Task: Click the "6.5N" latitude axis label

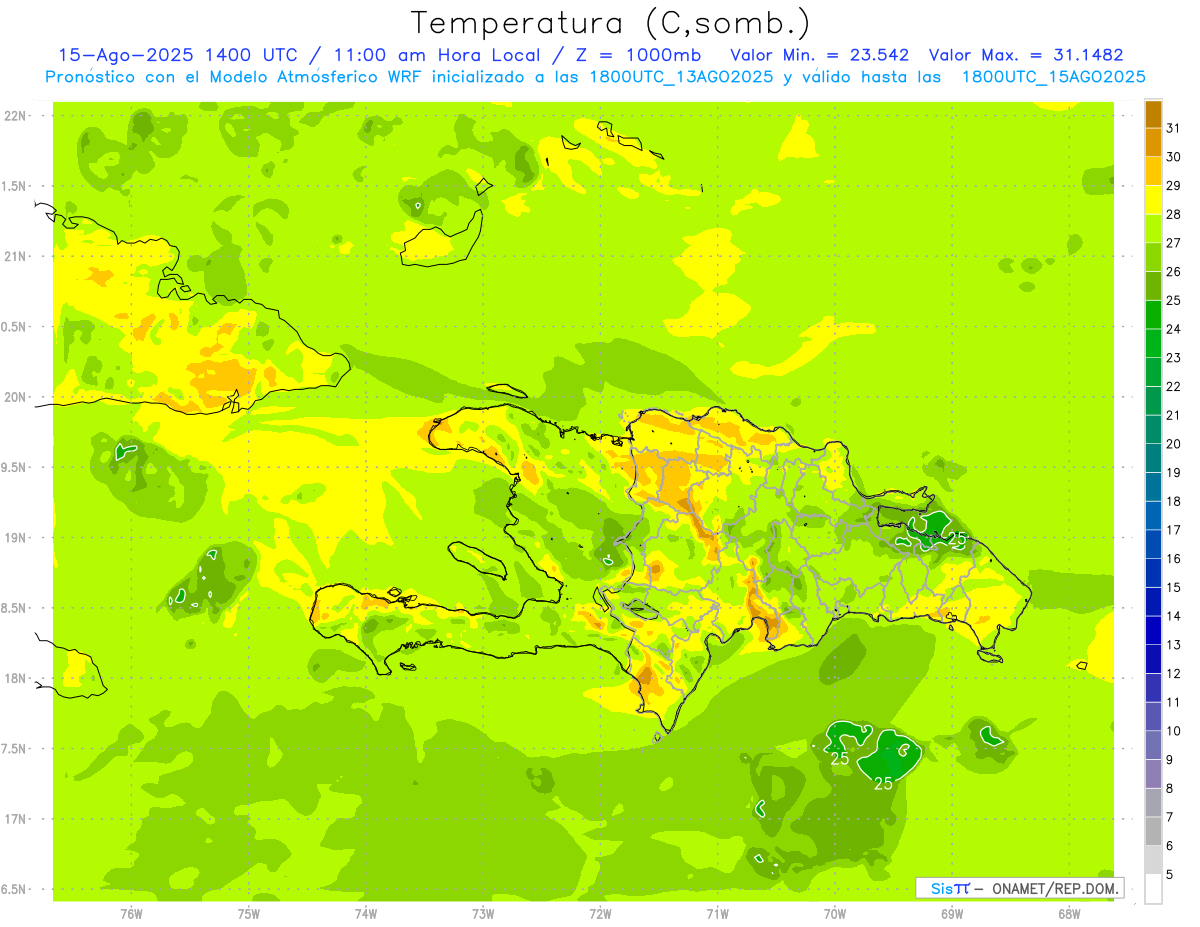Action: [x=15, y=889]
